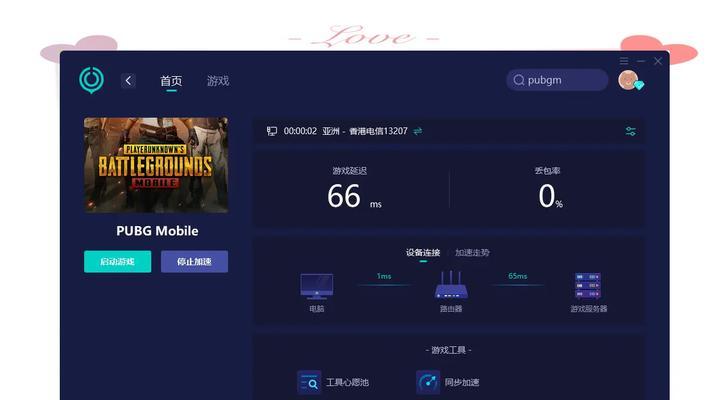This screenshot has height=400, width=727.
Task: Click the 同步加速 label
Action: tap(462, 382)
